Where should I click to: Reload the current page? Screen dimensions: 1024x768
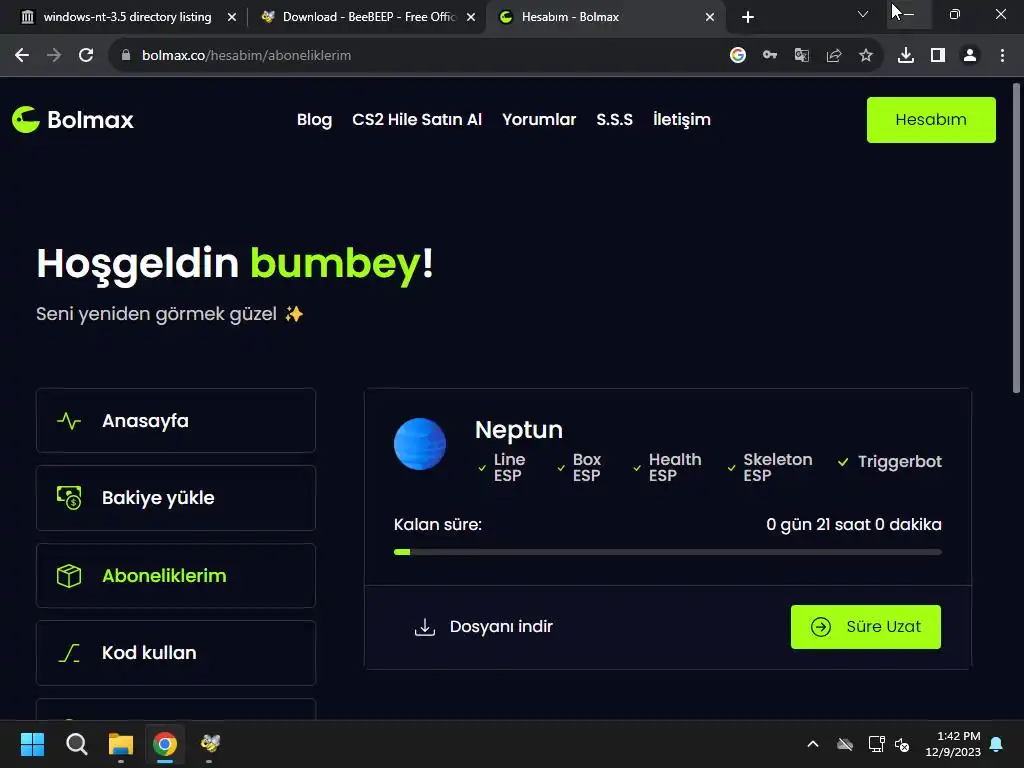point(86,56)
